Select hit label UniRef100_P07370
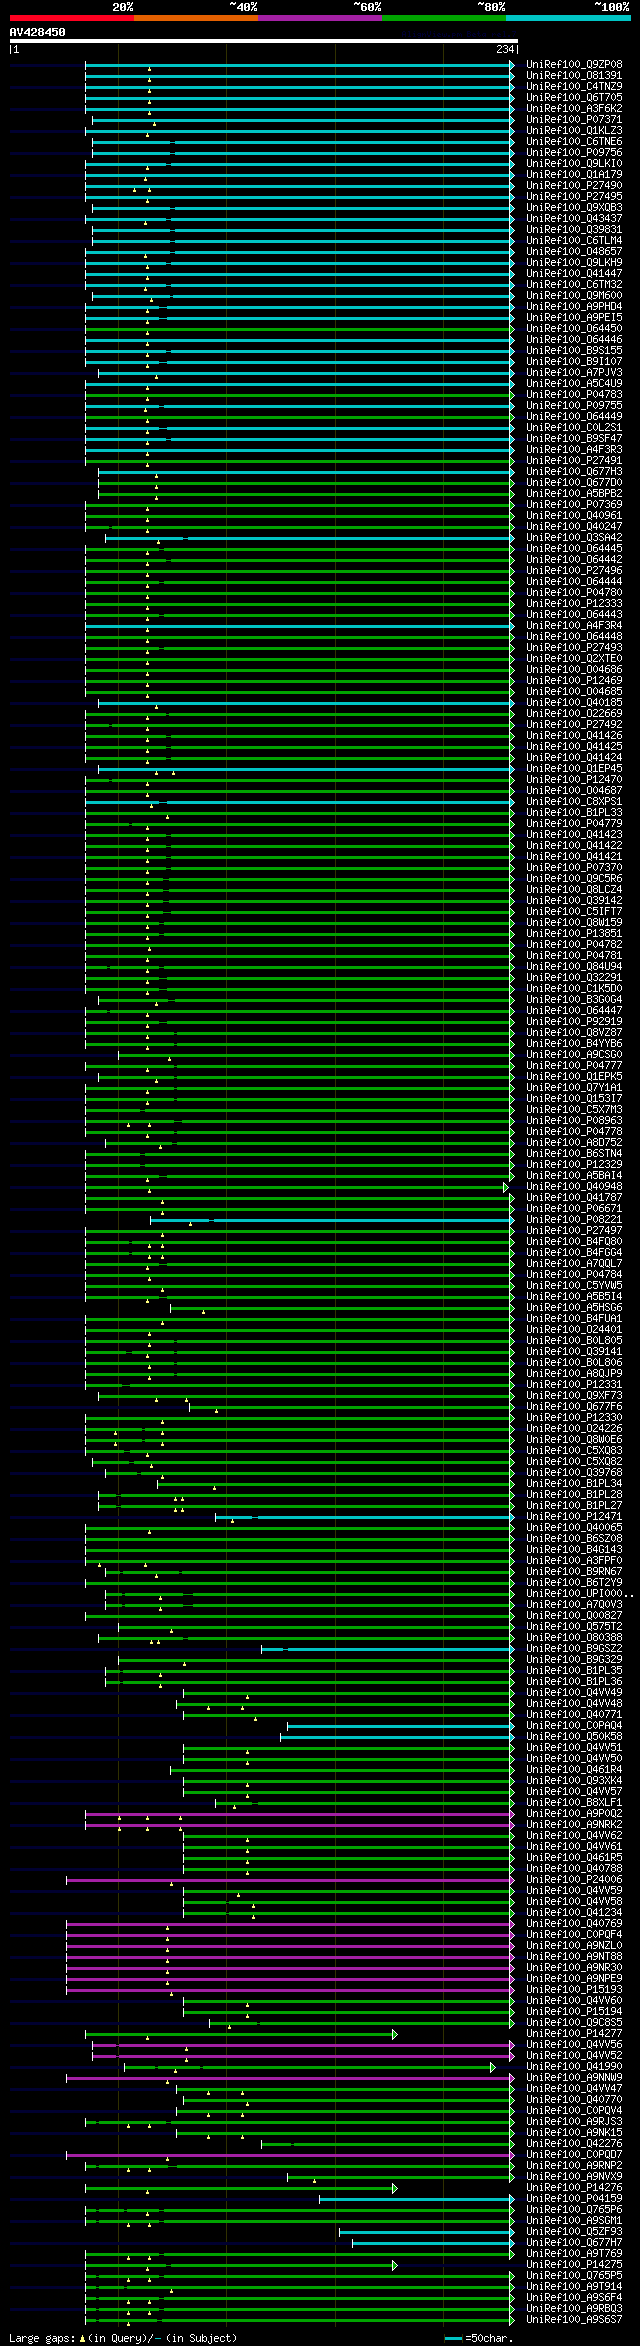 (x=574, y=868)
